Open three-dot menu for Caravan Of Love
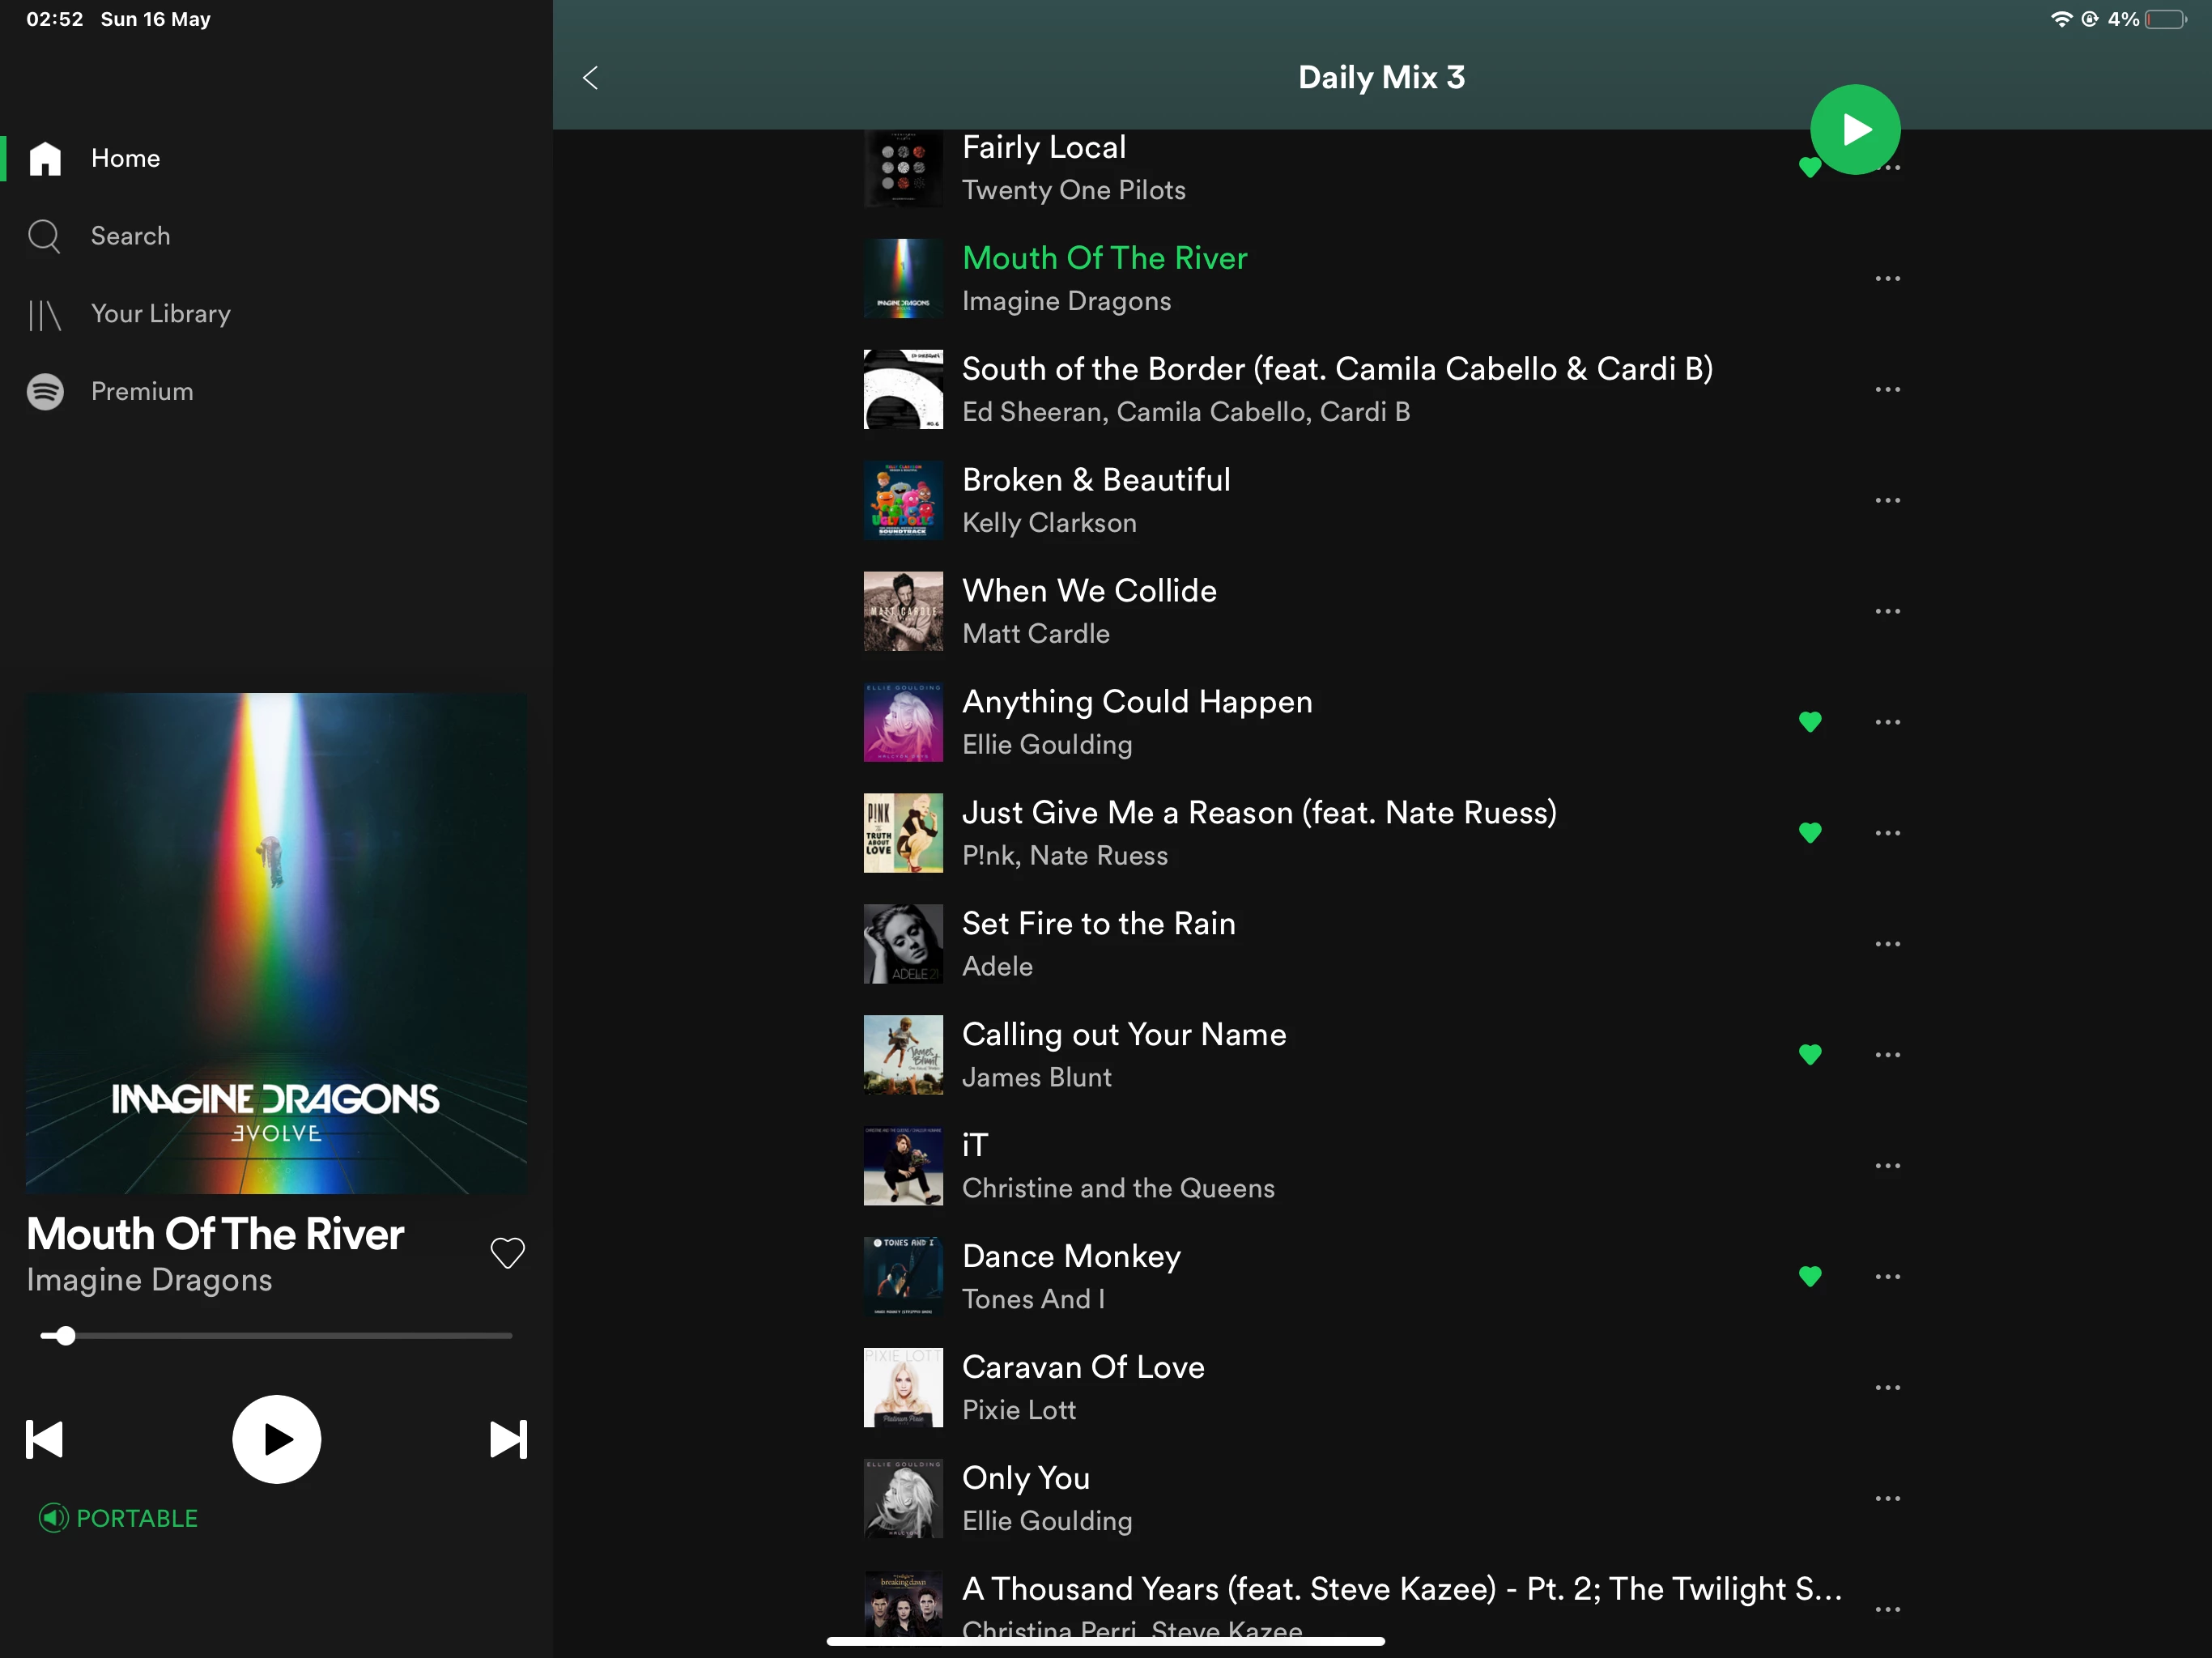2212x1658 pixels. [x=1887, y=1387]
